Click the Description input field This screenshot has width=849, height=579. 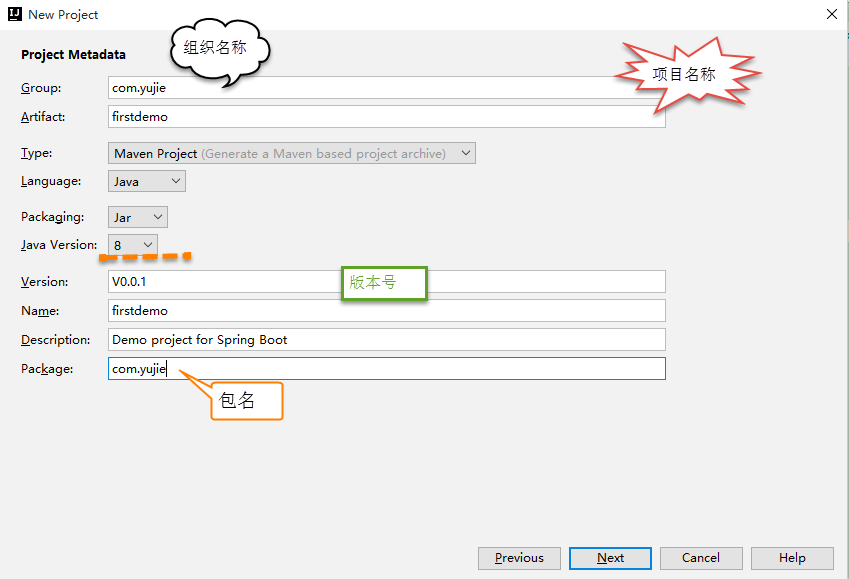(387, 340)
